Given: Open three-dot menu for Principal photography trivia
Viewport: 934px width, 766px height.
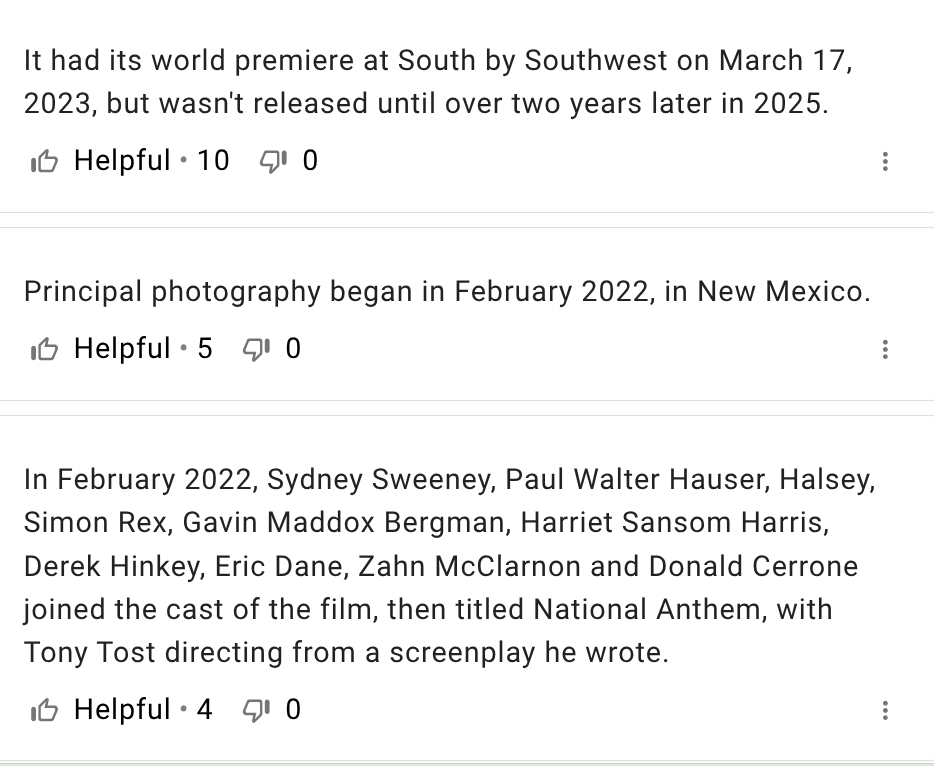Looking at the screenshot, I should click(x=885, y=349).
